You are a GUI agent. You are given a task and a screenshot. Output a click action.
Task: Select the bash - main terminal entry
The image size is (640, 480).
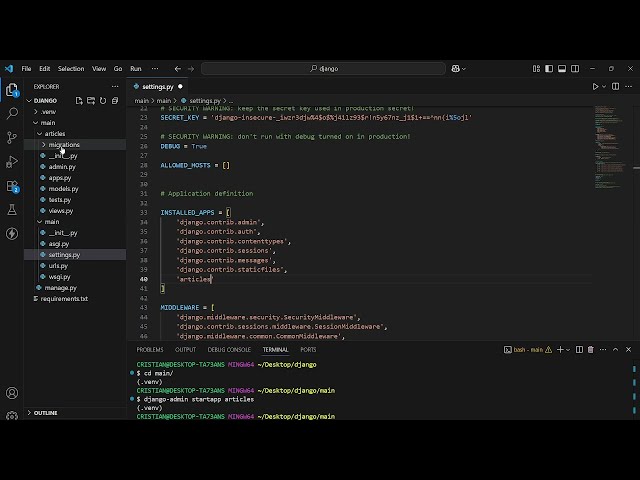(528, 350)
